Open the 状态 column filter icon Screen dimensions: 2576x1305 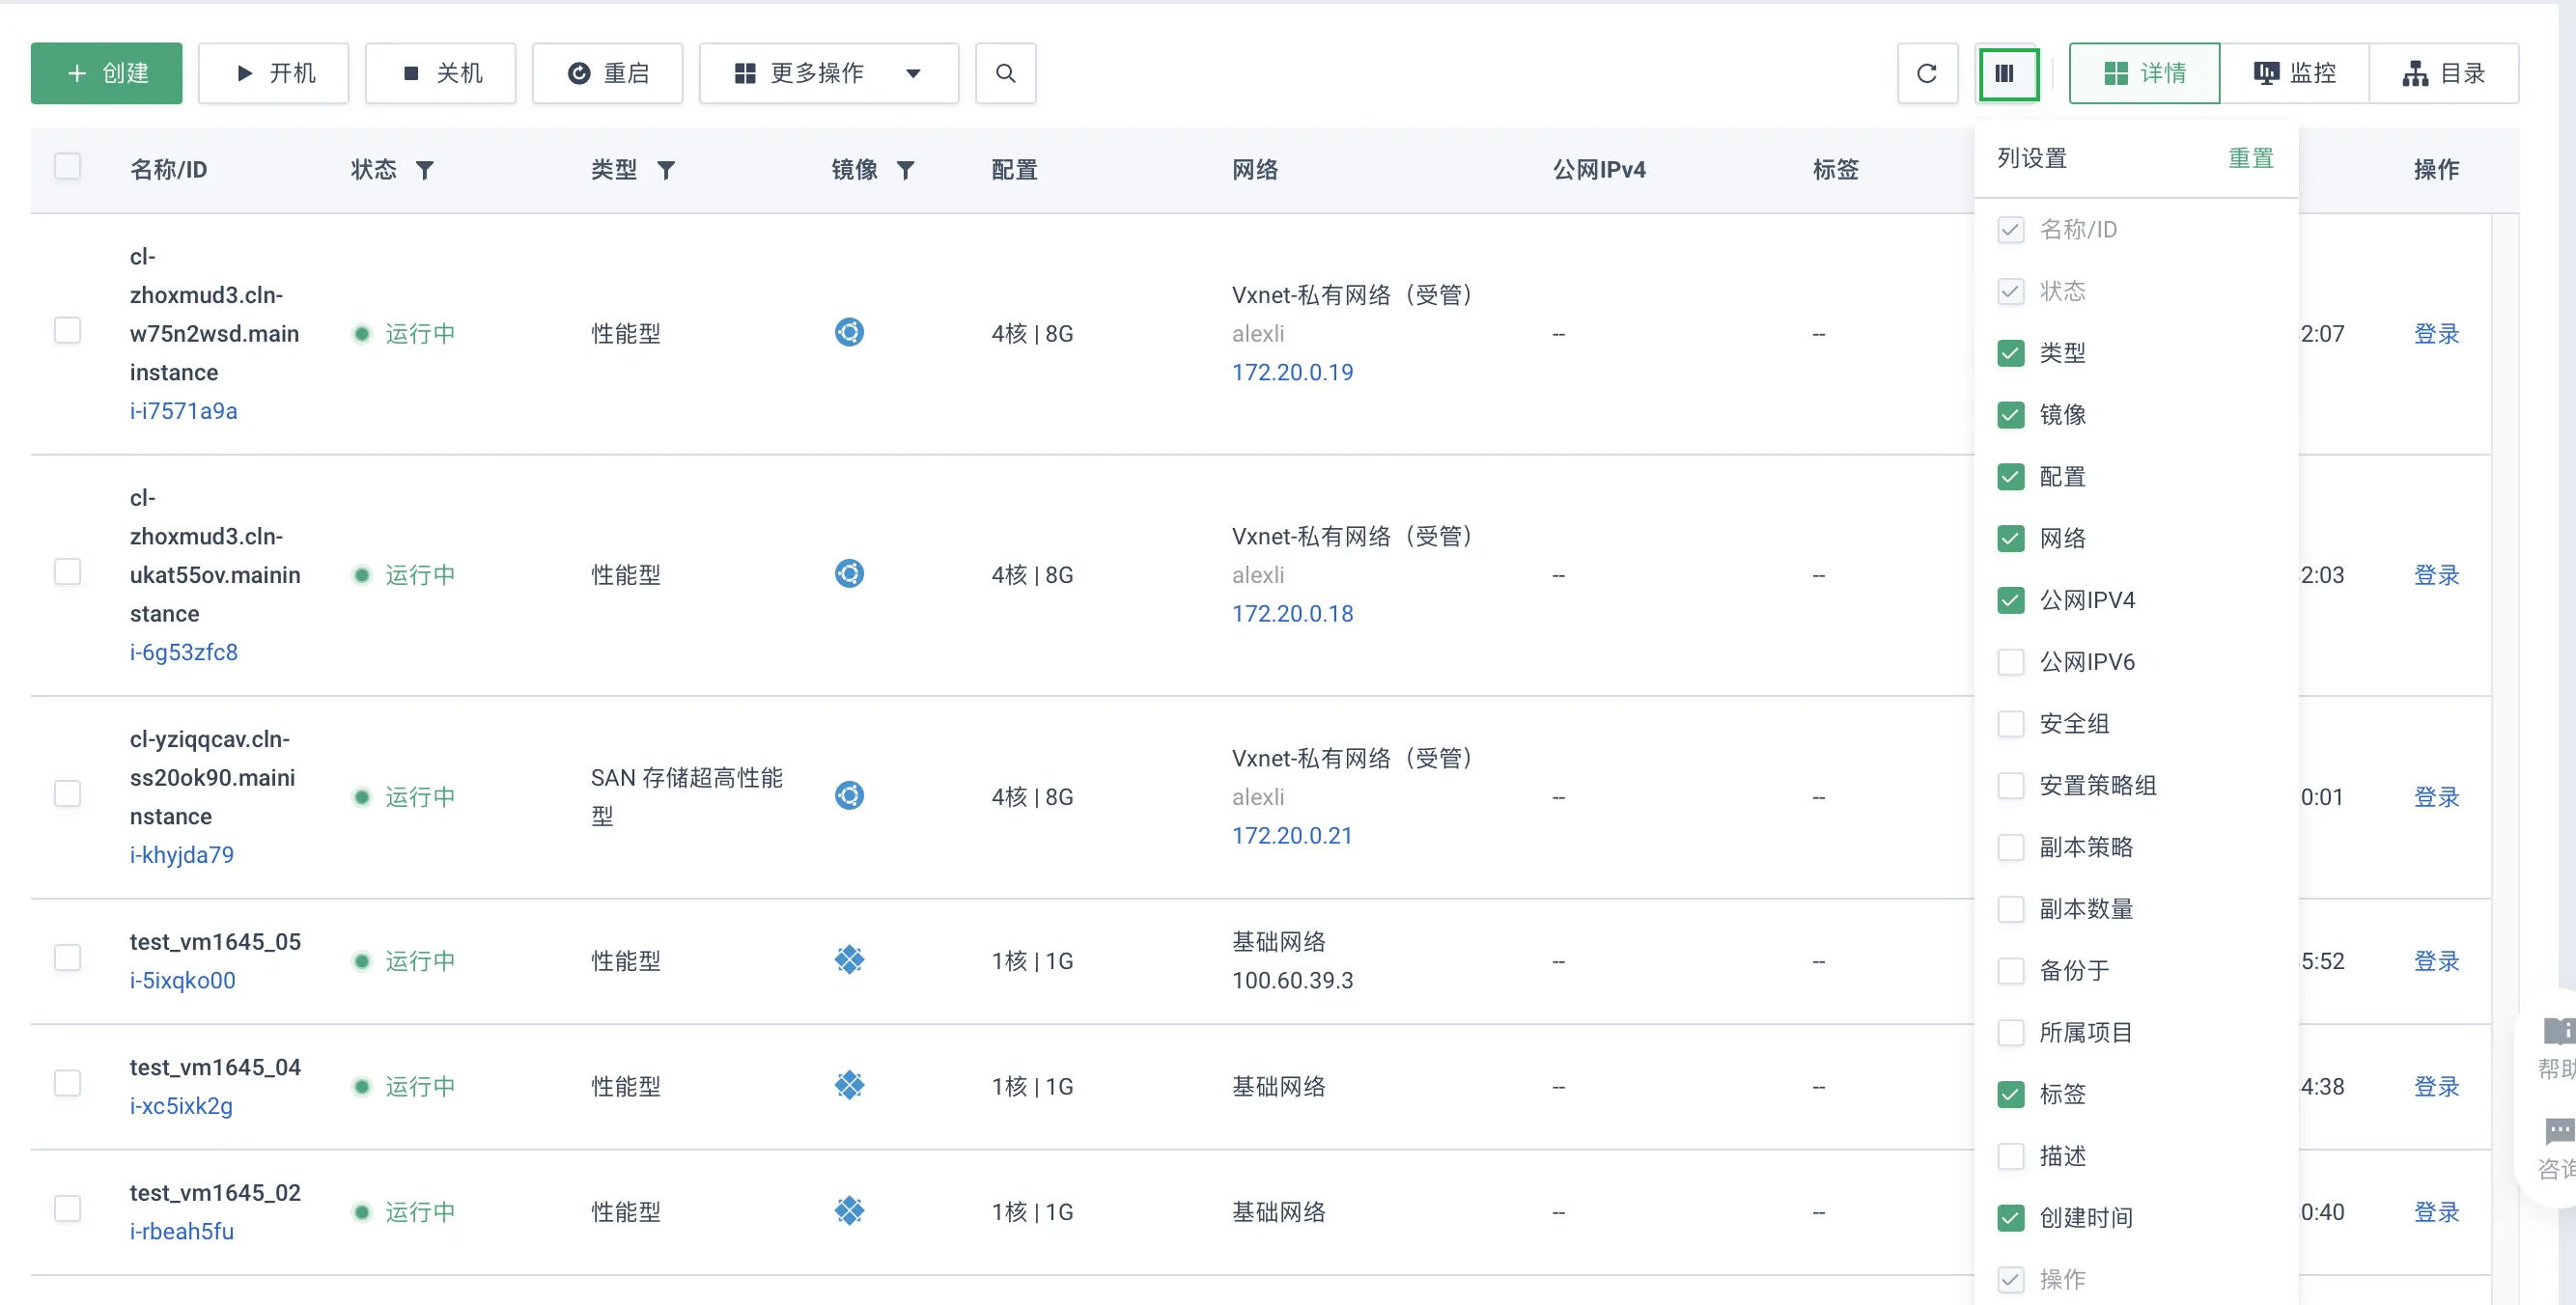427,170
